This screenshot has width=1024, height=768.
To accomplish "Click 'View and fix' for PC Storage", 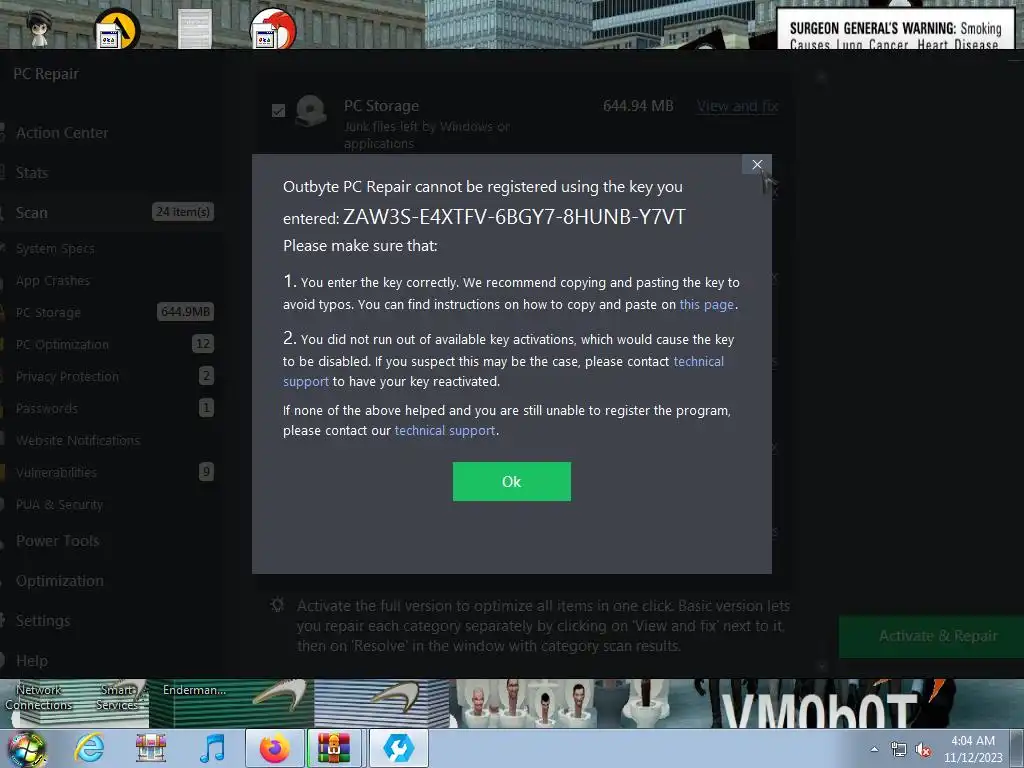I will (x=737, y=106).
